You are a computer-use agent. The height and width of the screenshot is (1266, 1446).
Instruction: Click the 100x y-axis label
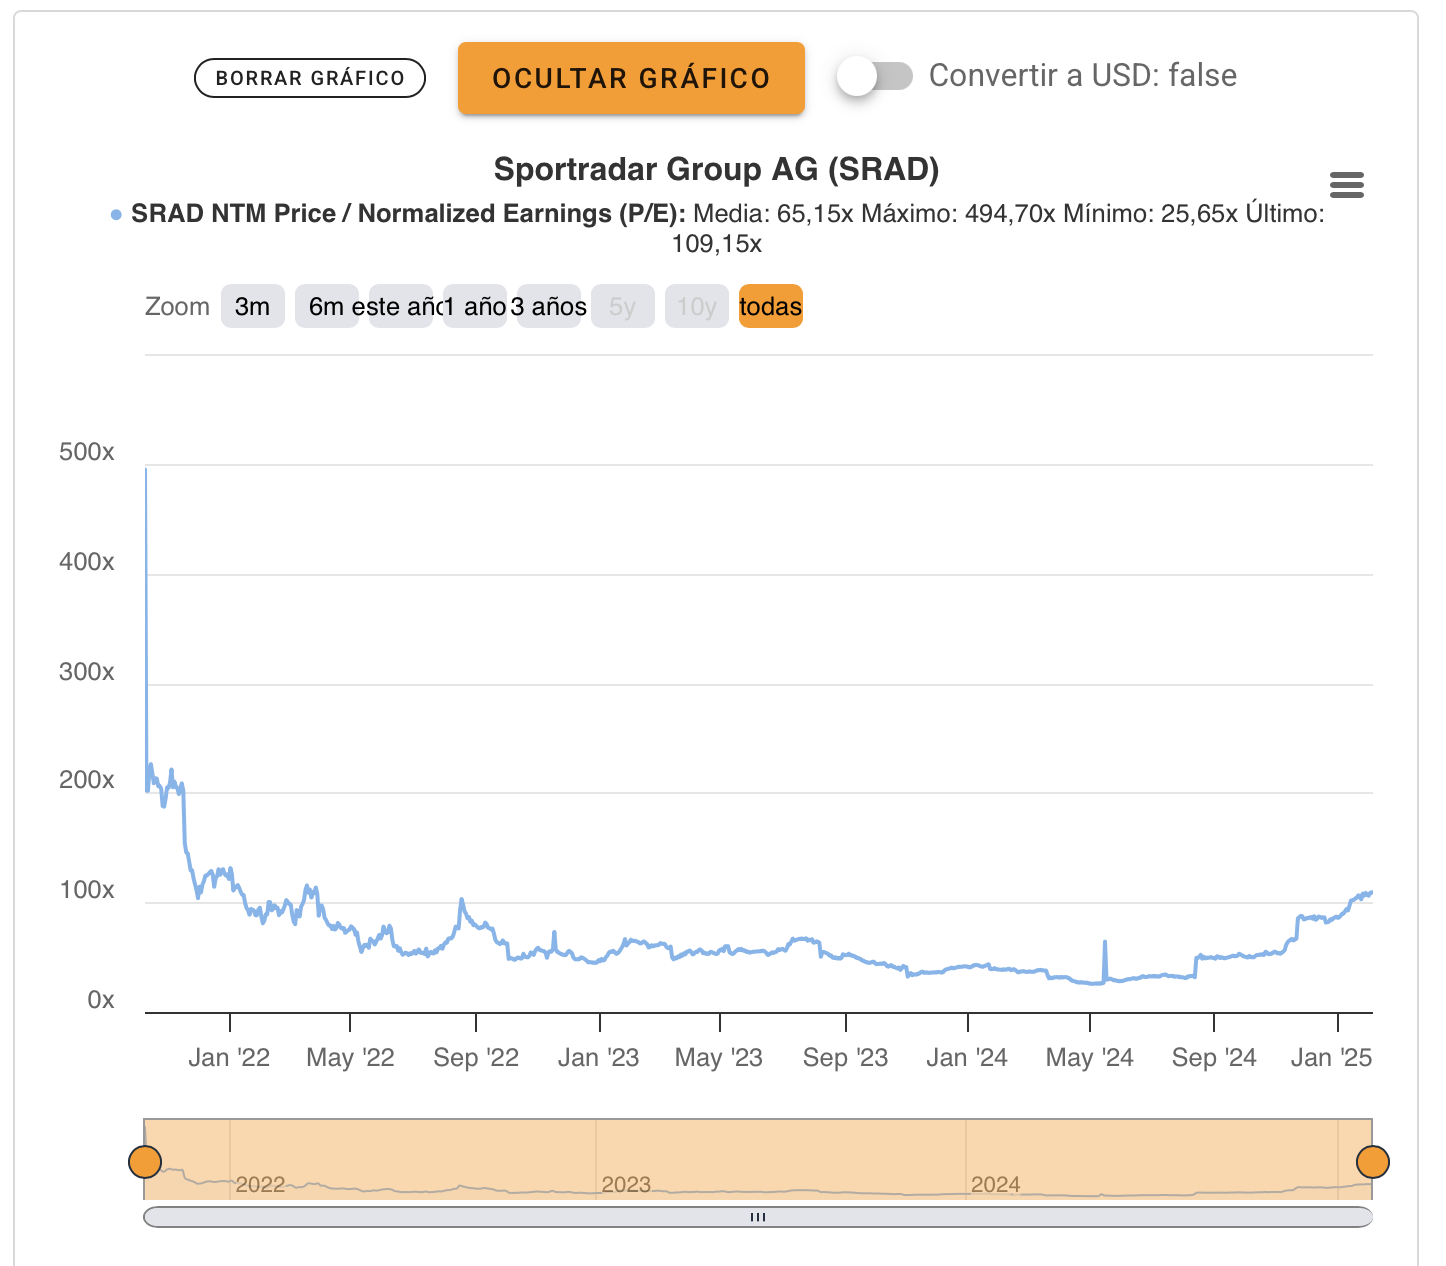point(87,890)
